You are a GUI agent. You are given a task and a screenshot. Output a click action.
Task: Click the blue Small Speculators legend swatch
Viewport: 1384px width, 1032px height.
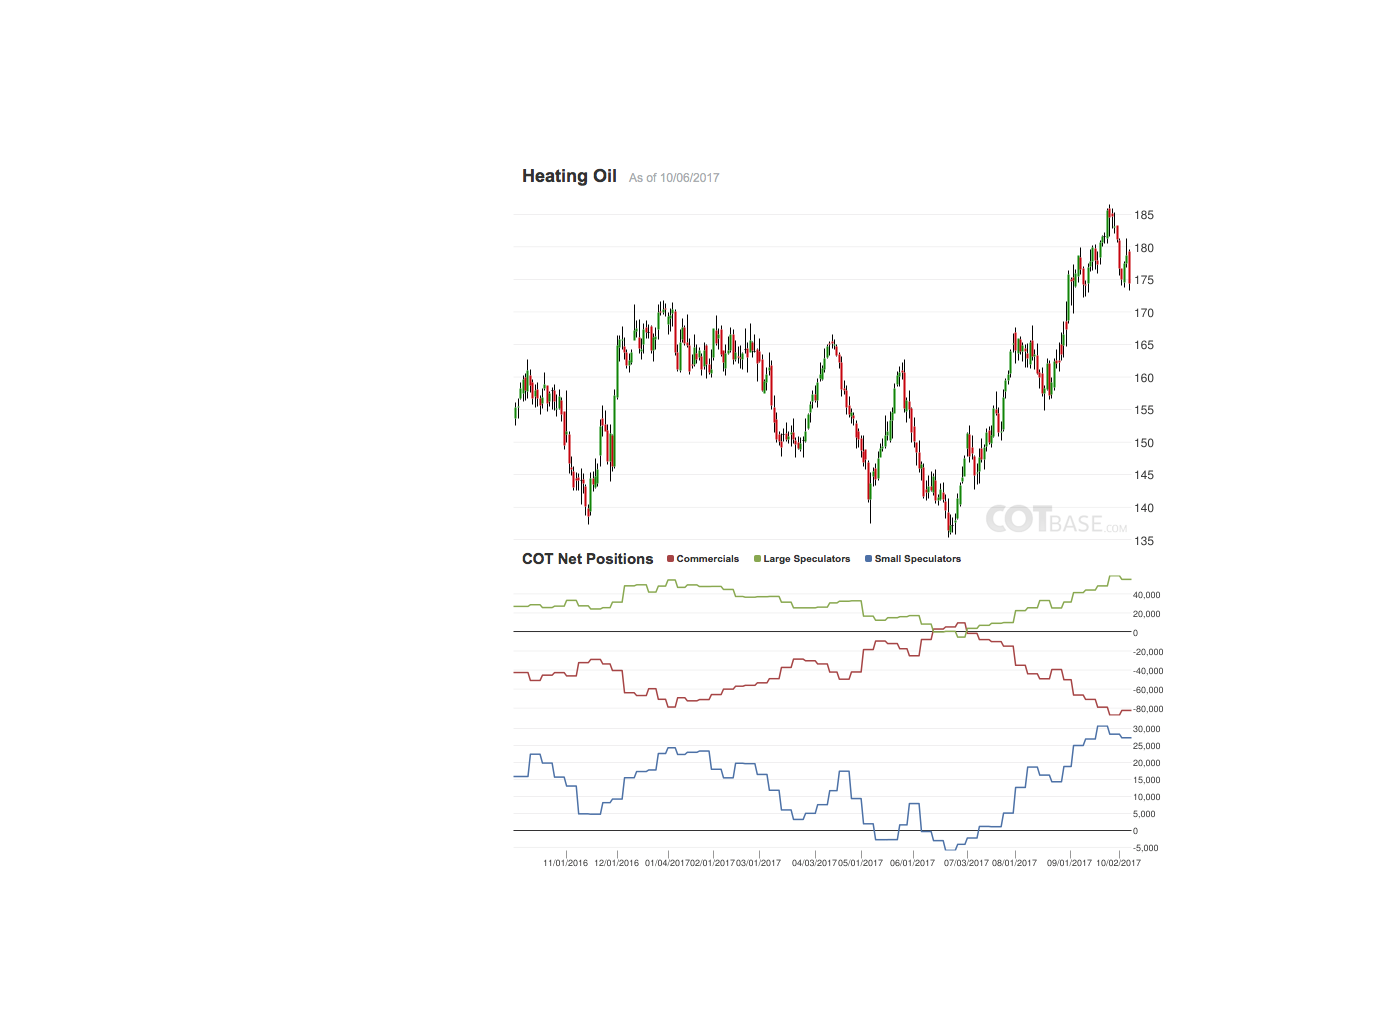click(867, 559)
